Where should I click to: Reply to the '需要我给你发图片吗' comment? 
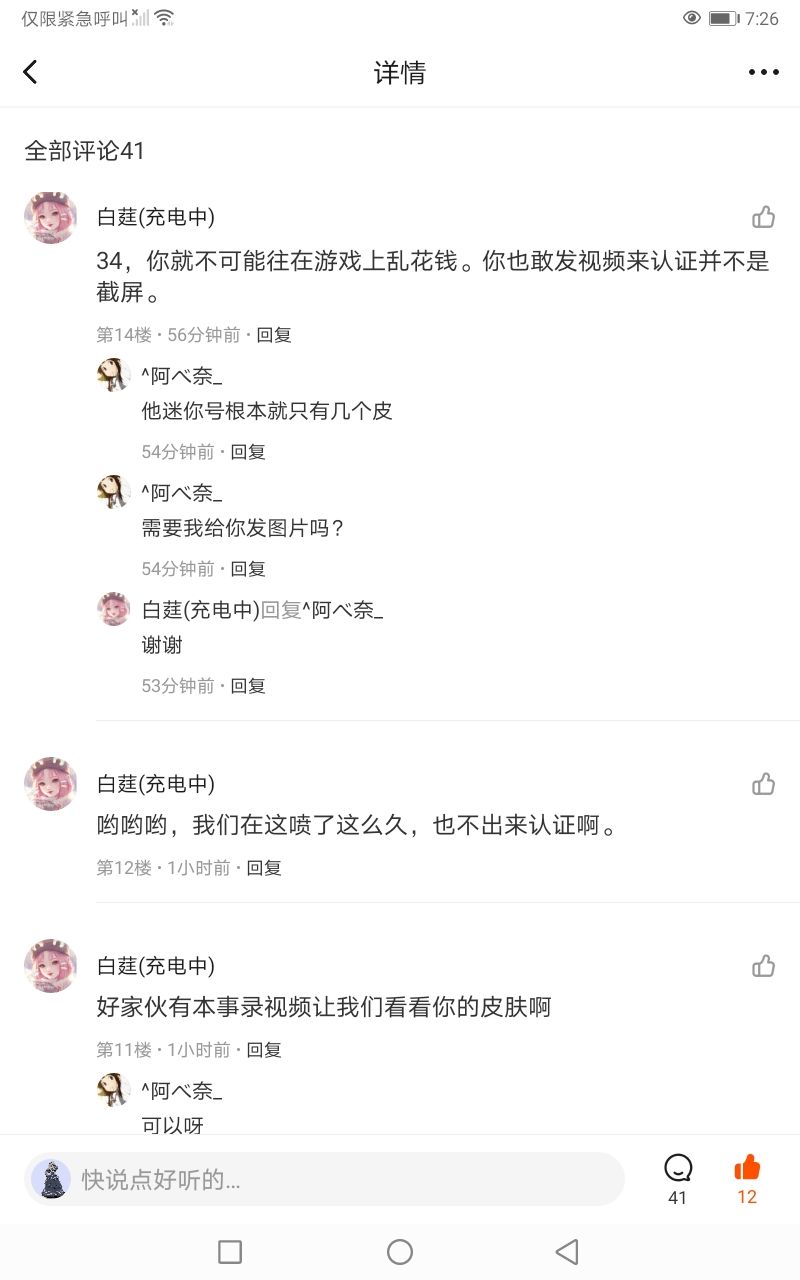[x=248, y=569]
